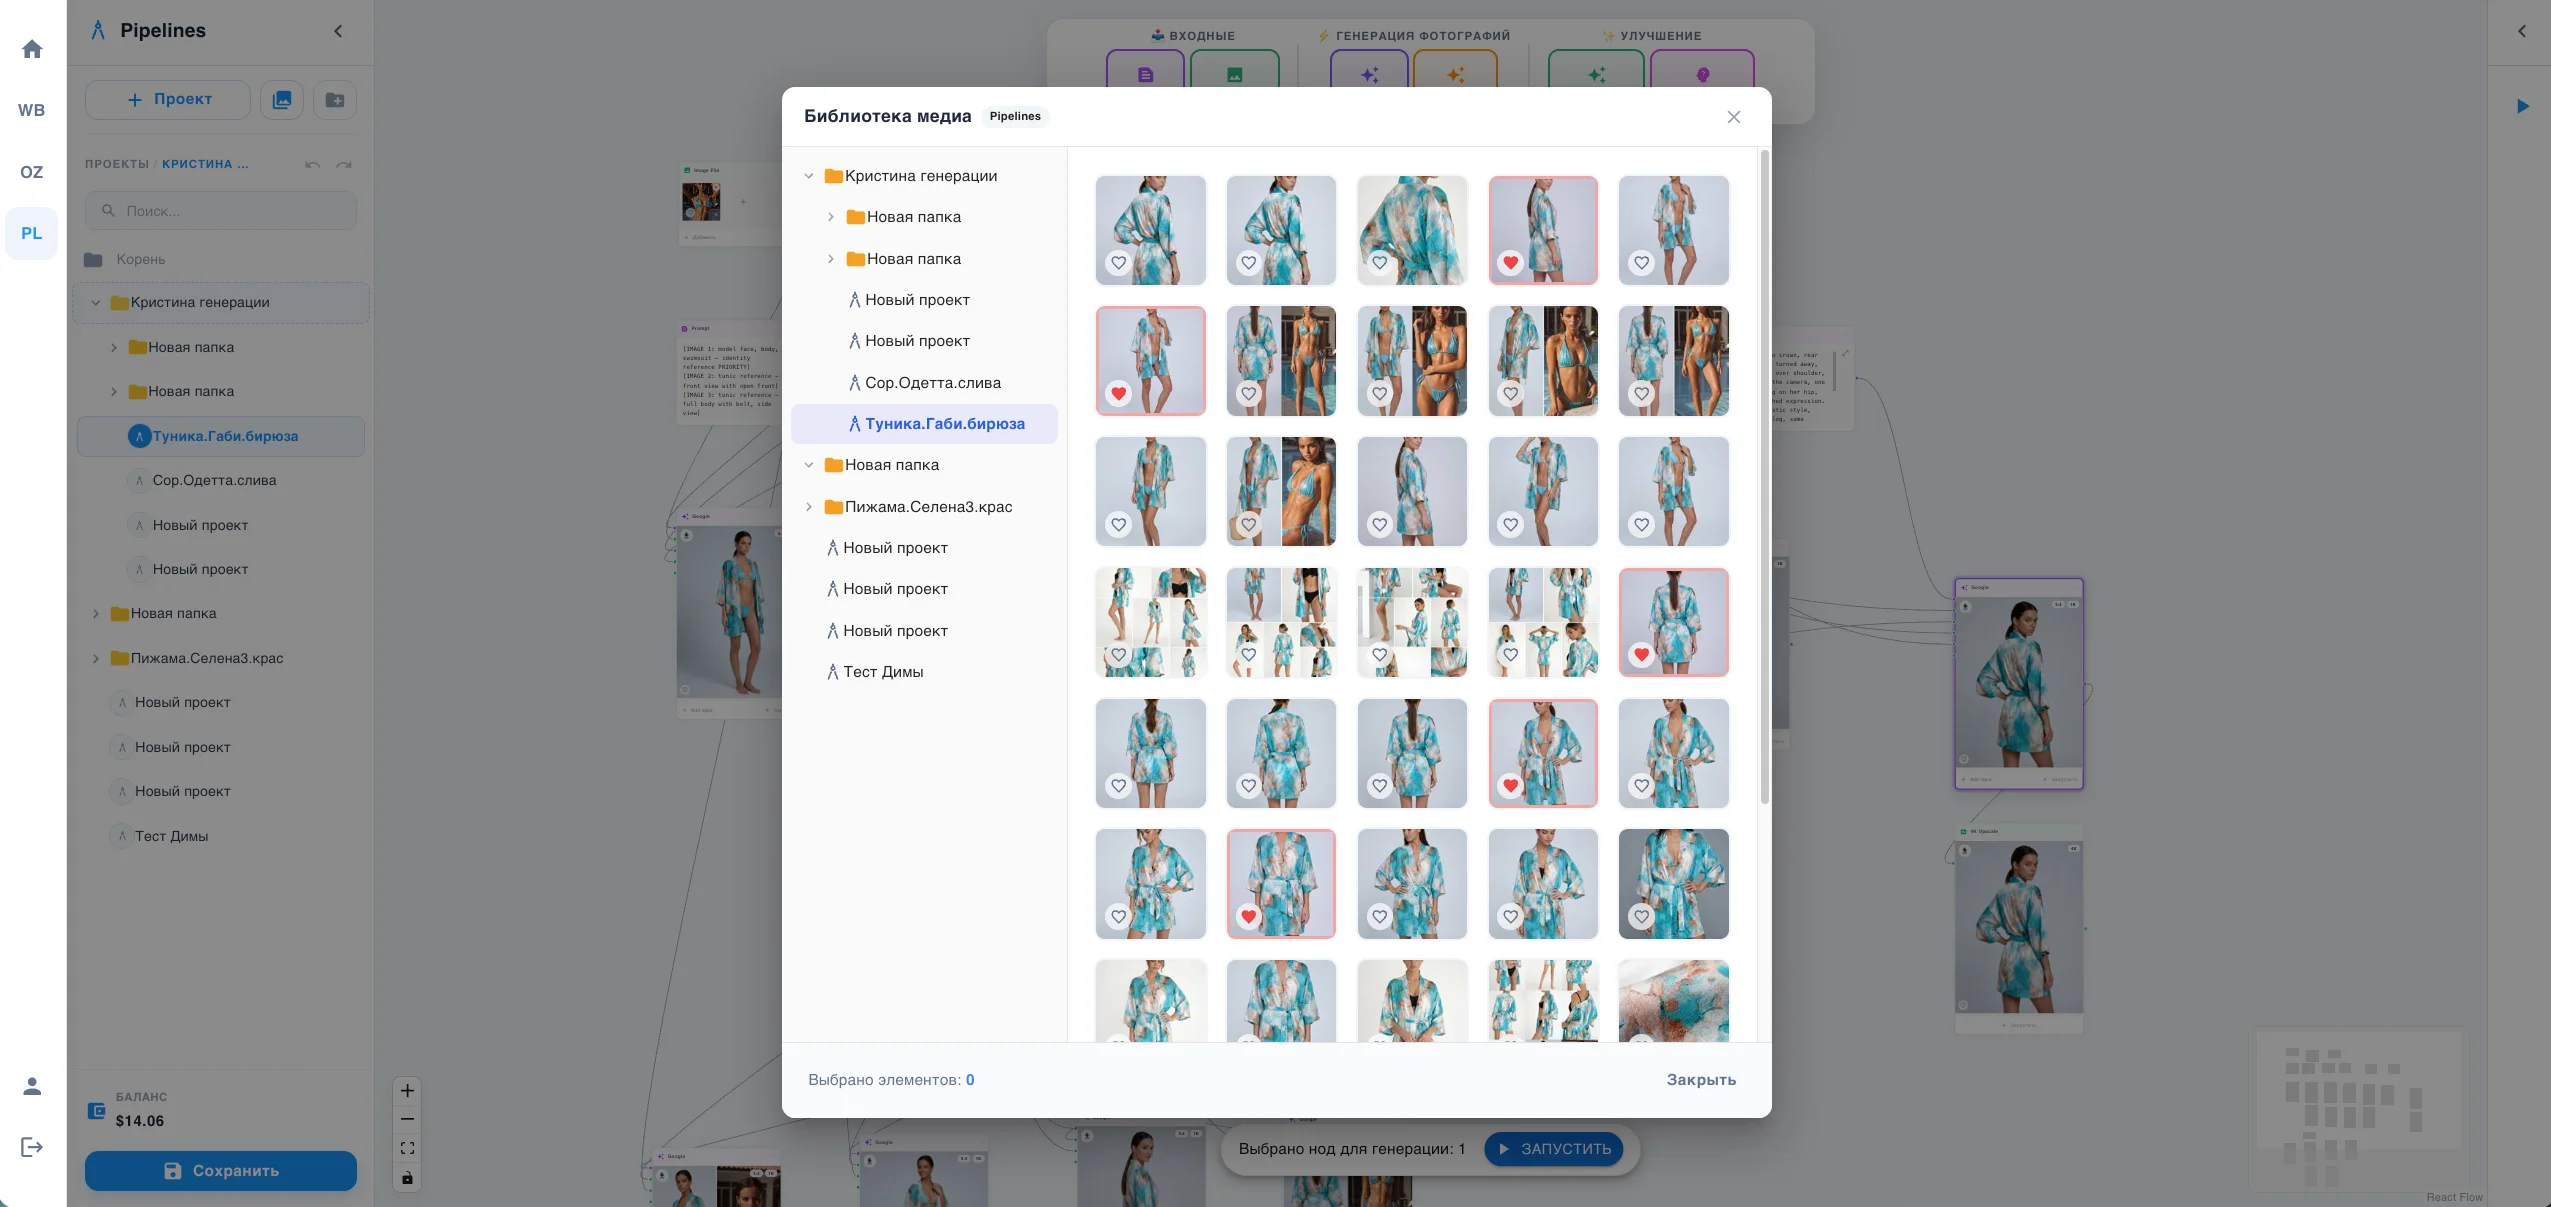This screenshot has height=1207, width=2551.
Task: Collapse the Pipelines sidebar panel
Action: point(338,31)
